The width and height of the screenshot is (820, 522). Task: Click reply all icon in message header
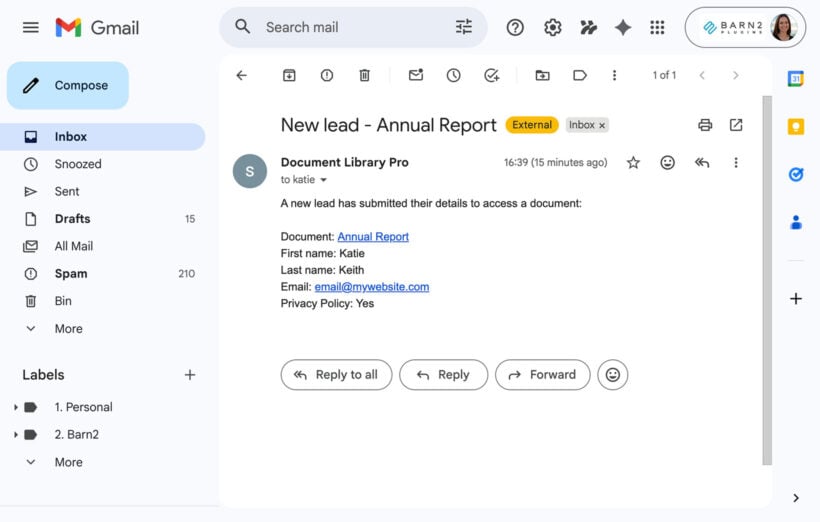702,163
